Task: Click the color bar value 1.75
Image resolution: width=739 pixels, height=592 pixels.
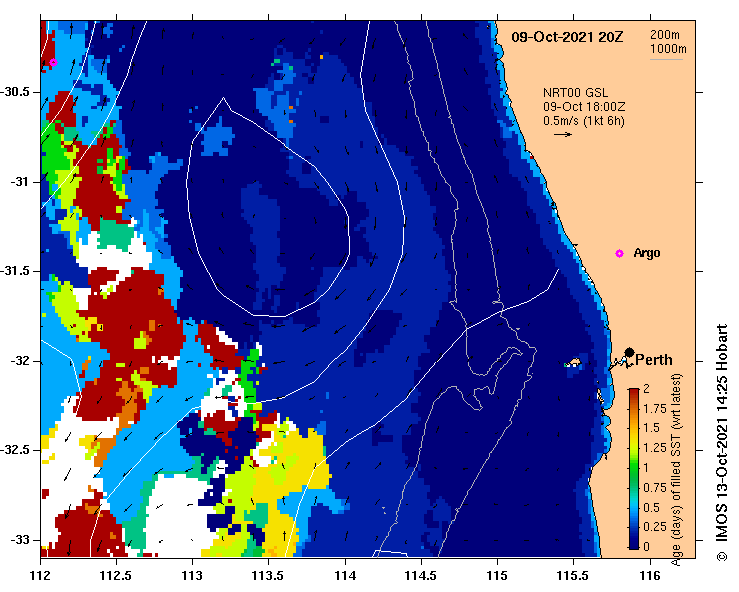Action: (x=655, y=409)
